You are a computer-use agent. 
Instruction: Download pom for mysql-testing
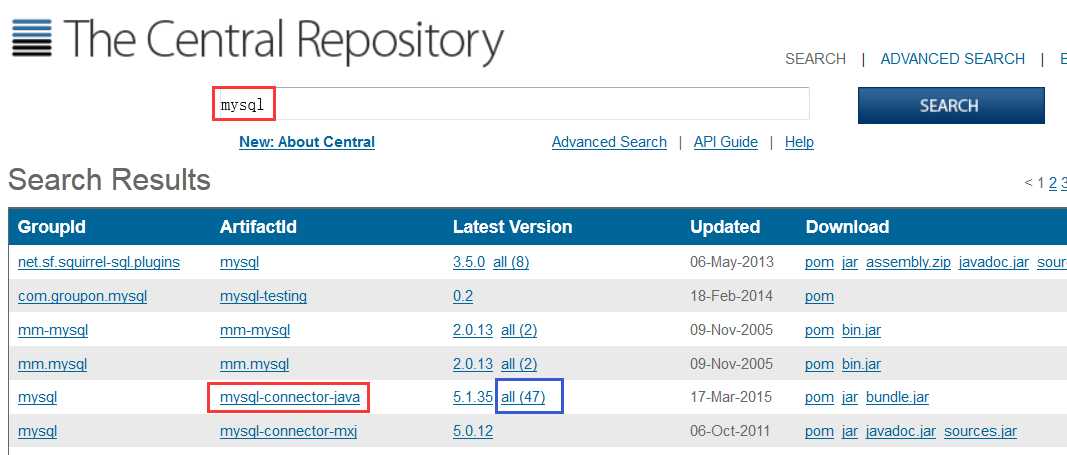coord(819,297)
